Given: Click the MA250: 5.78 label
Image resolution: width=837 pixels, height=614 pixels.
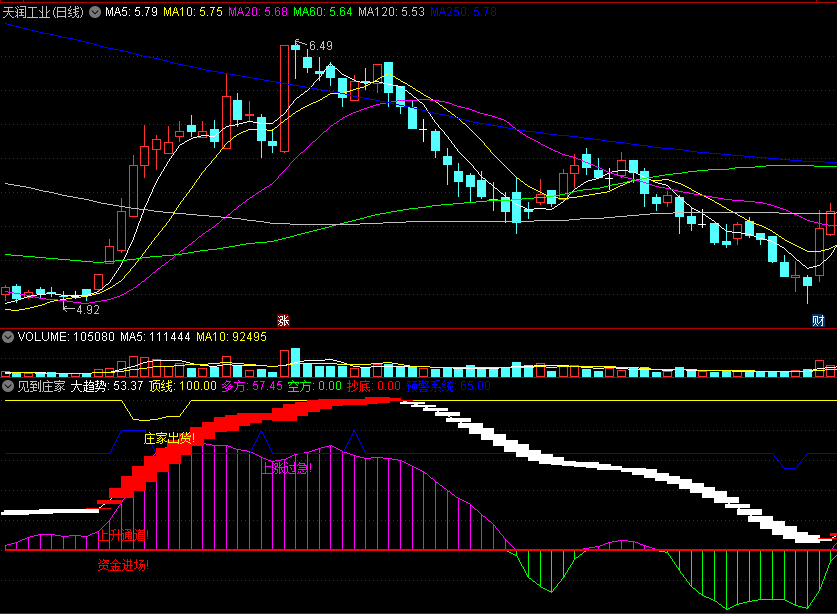Looking at the screenshot, I should click(463, 12).
